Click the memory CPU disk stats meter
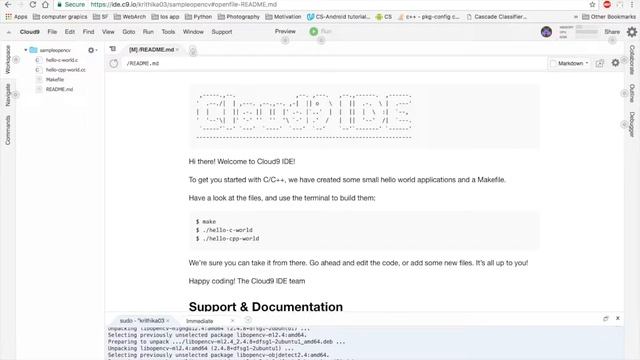Viewport: 640px width, 360px height. (x=578, y=32)
